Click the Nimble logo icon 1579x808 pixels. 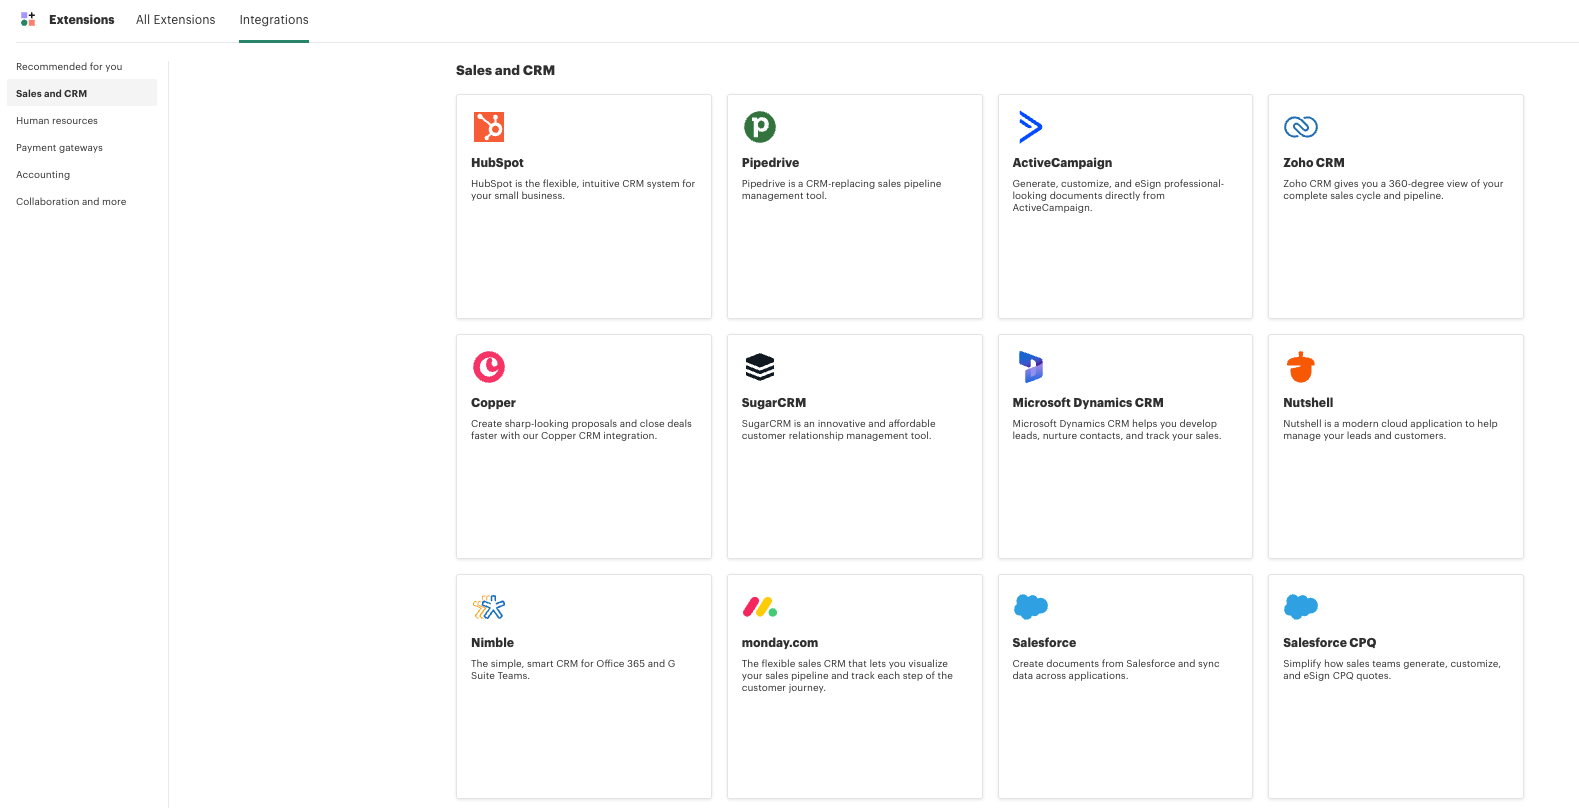click(x=488, y=607)
